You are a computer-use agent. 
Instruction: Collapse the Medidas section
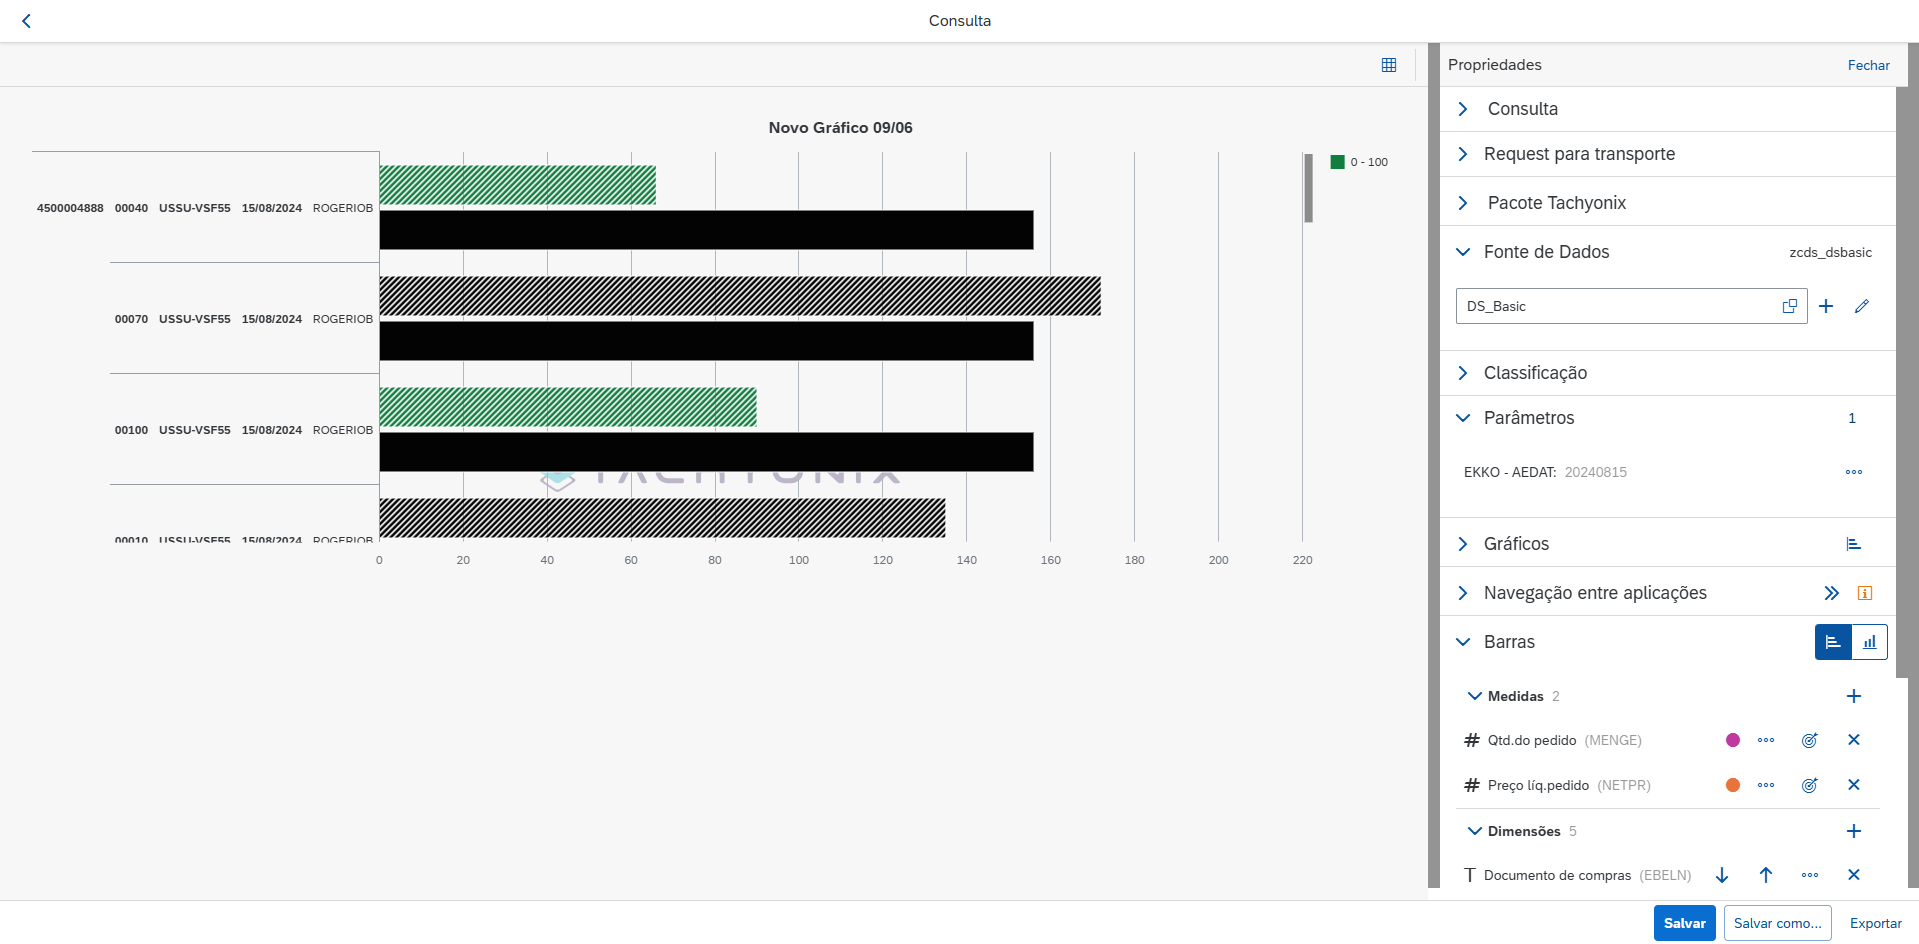pos(1474,696)
